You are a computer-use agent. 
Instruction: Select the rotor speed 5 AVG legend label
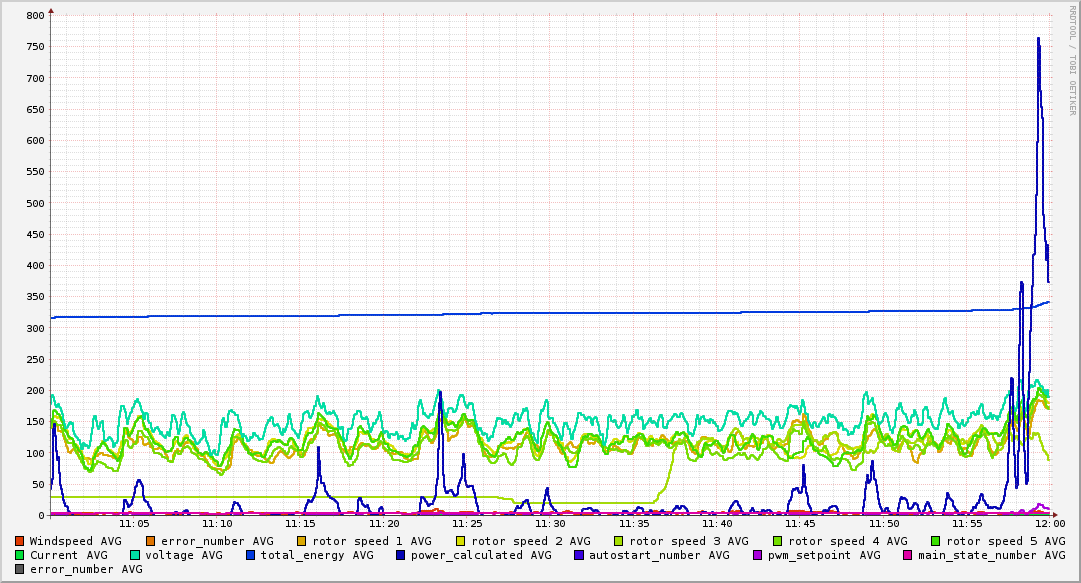(1006, 542)
